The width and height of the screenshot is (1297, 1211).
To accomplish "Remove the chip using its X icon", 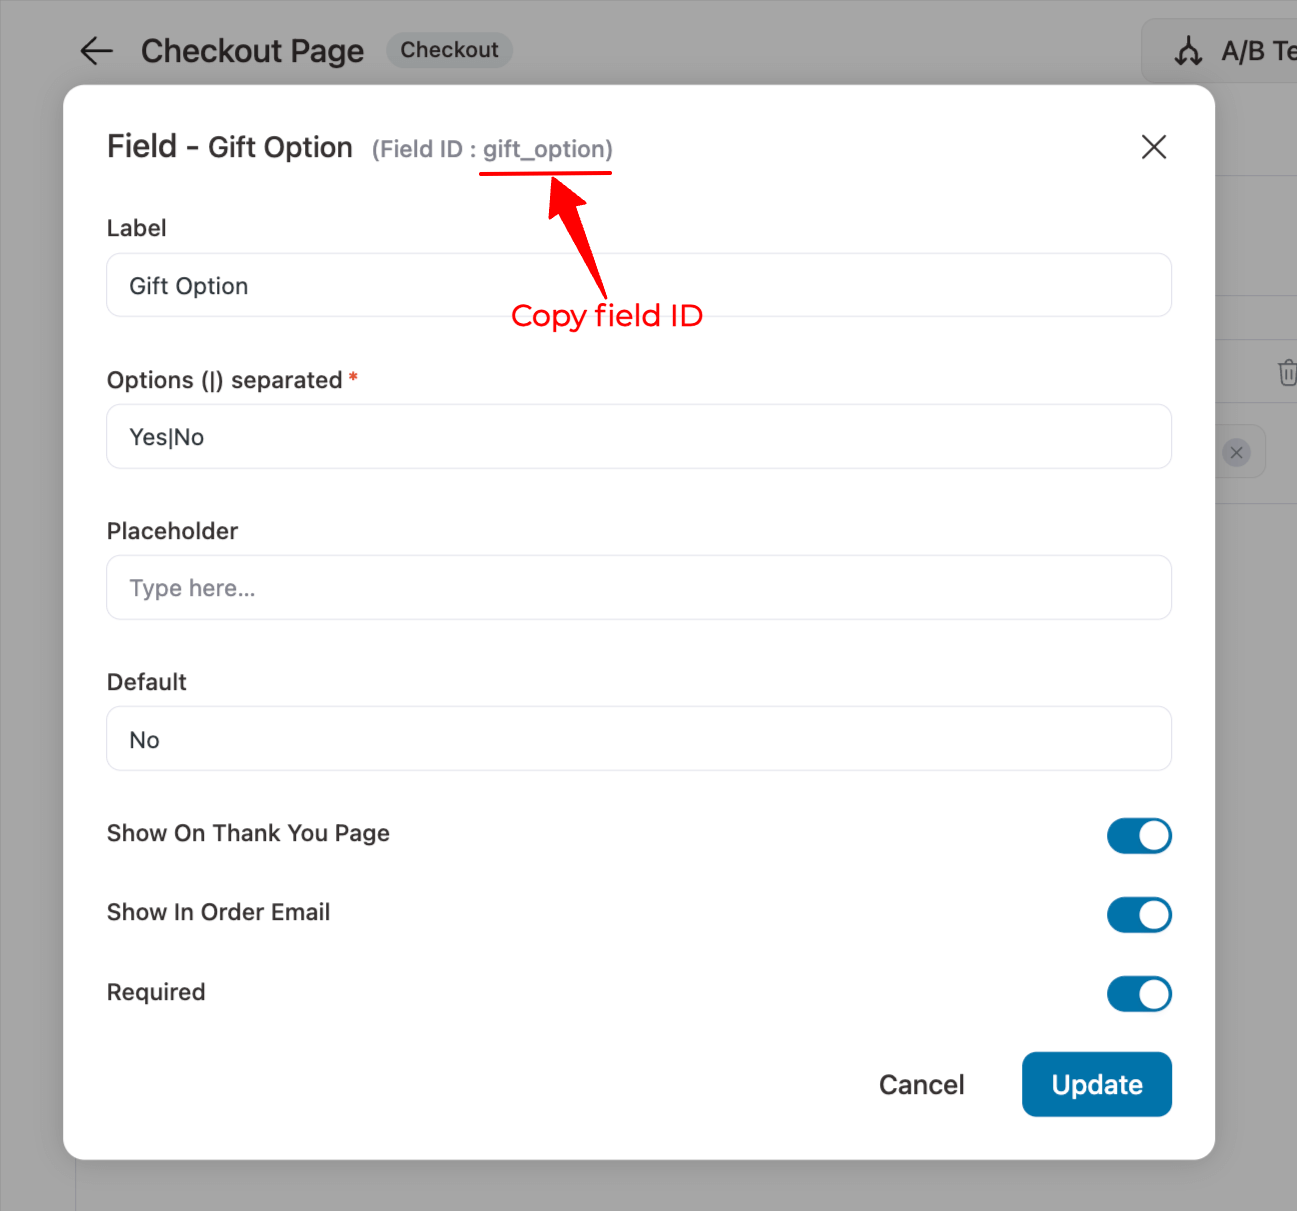I will click(x=1236, y=452).
